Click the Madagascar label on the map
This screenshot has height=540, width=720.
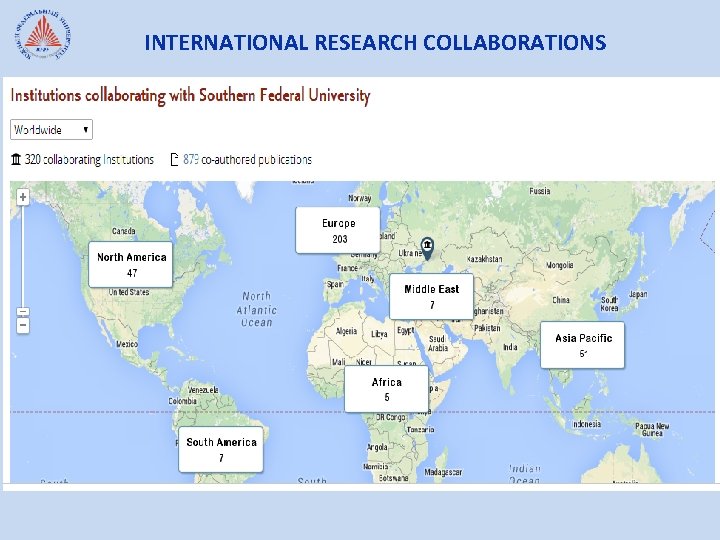tap(443, 472)
